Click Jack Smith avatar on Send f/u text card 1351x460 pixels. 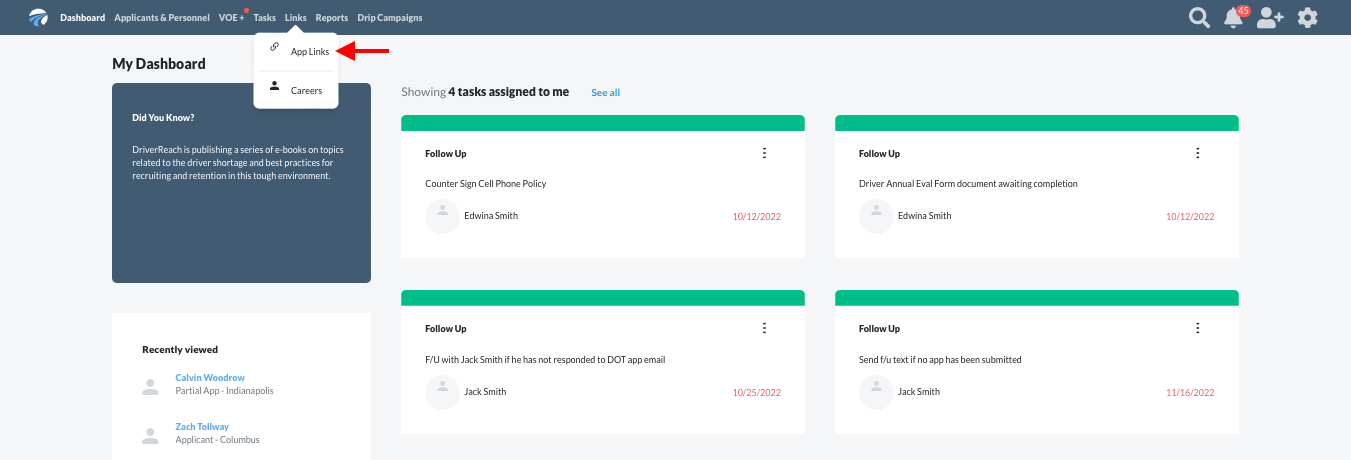click(x=877, y=392)
